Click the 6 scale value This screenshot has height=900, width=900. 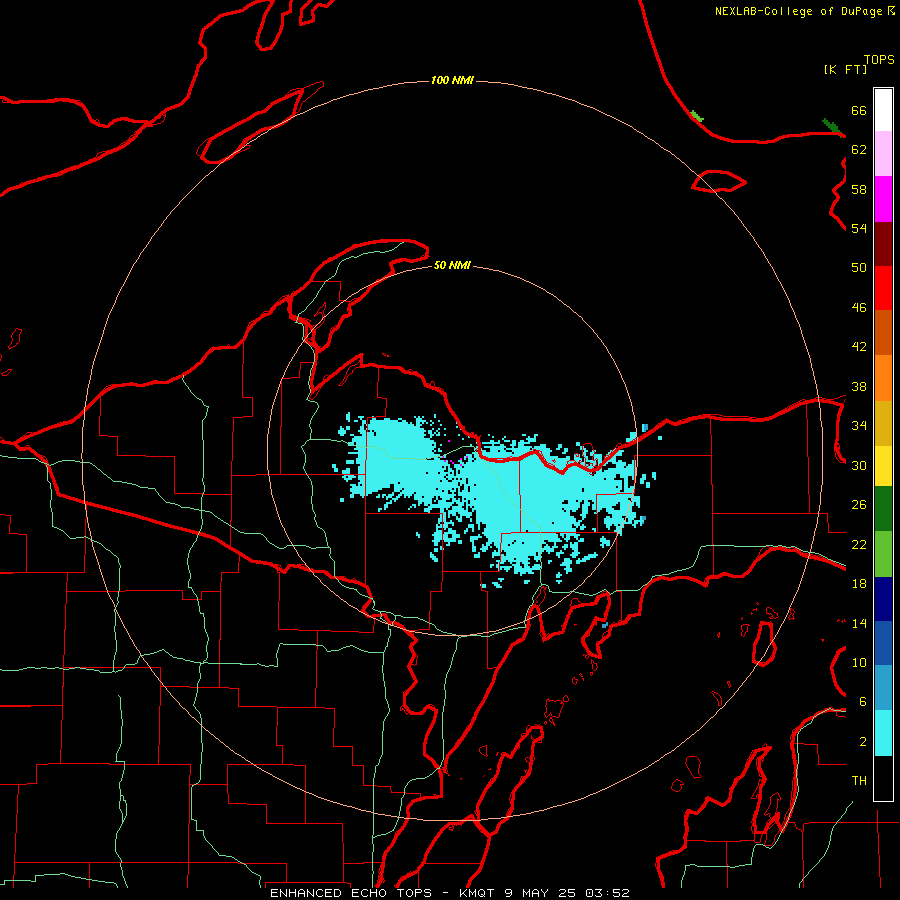(863, 701)
